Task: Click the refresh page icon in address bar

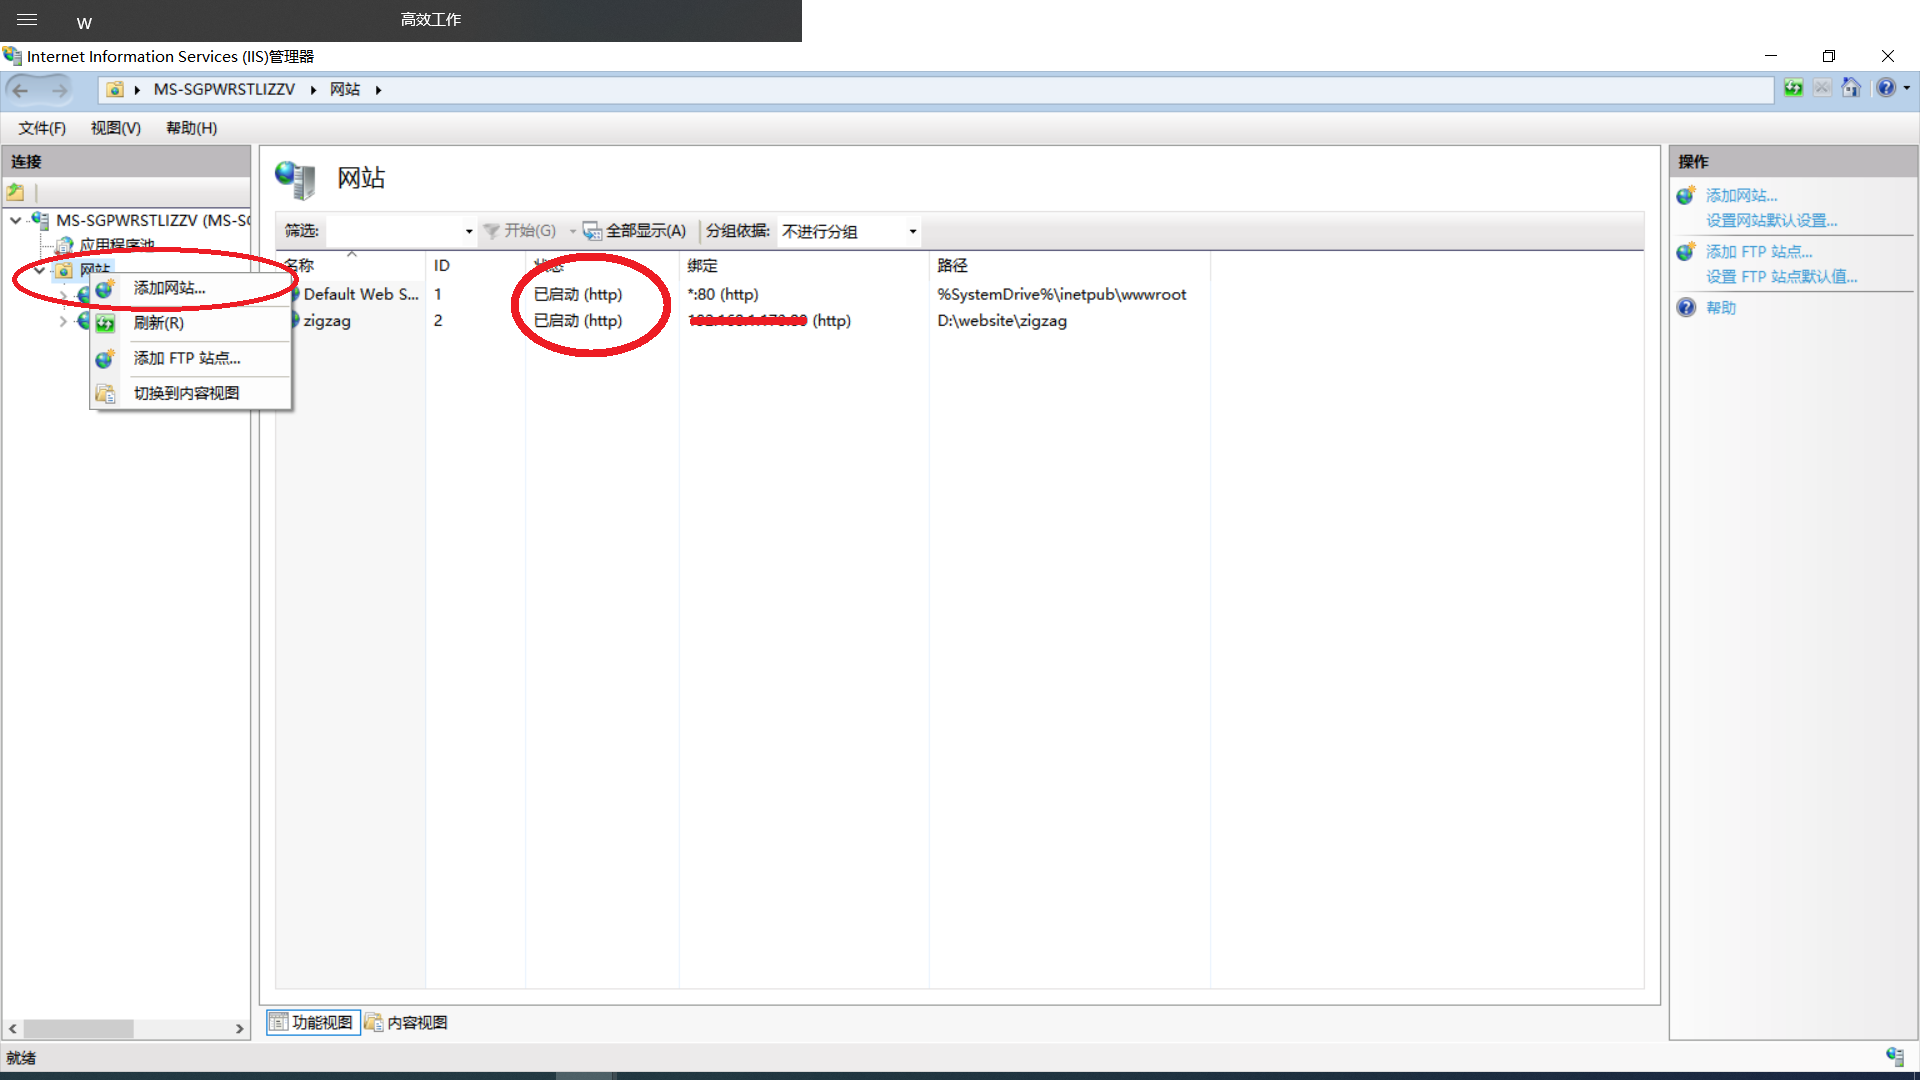Action: tap(1793, 88)
